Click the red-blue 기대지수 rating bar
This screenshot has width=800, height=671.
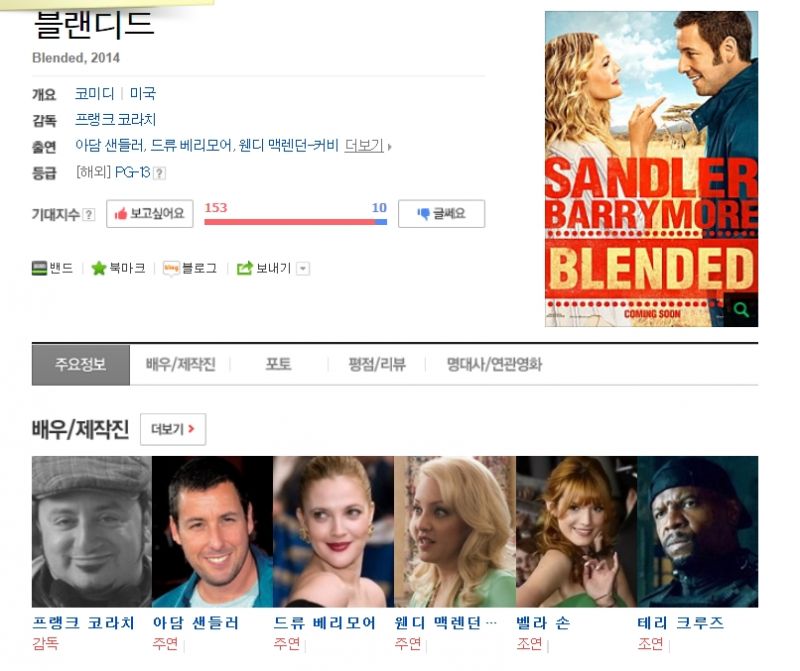coord(295,222)
